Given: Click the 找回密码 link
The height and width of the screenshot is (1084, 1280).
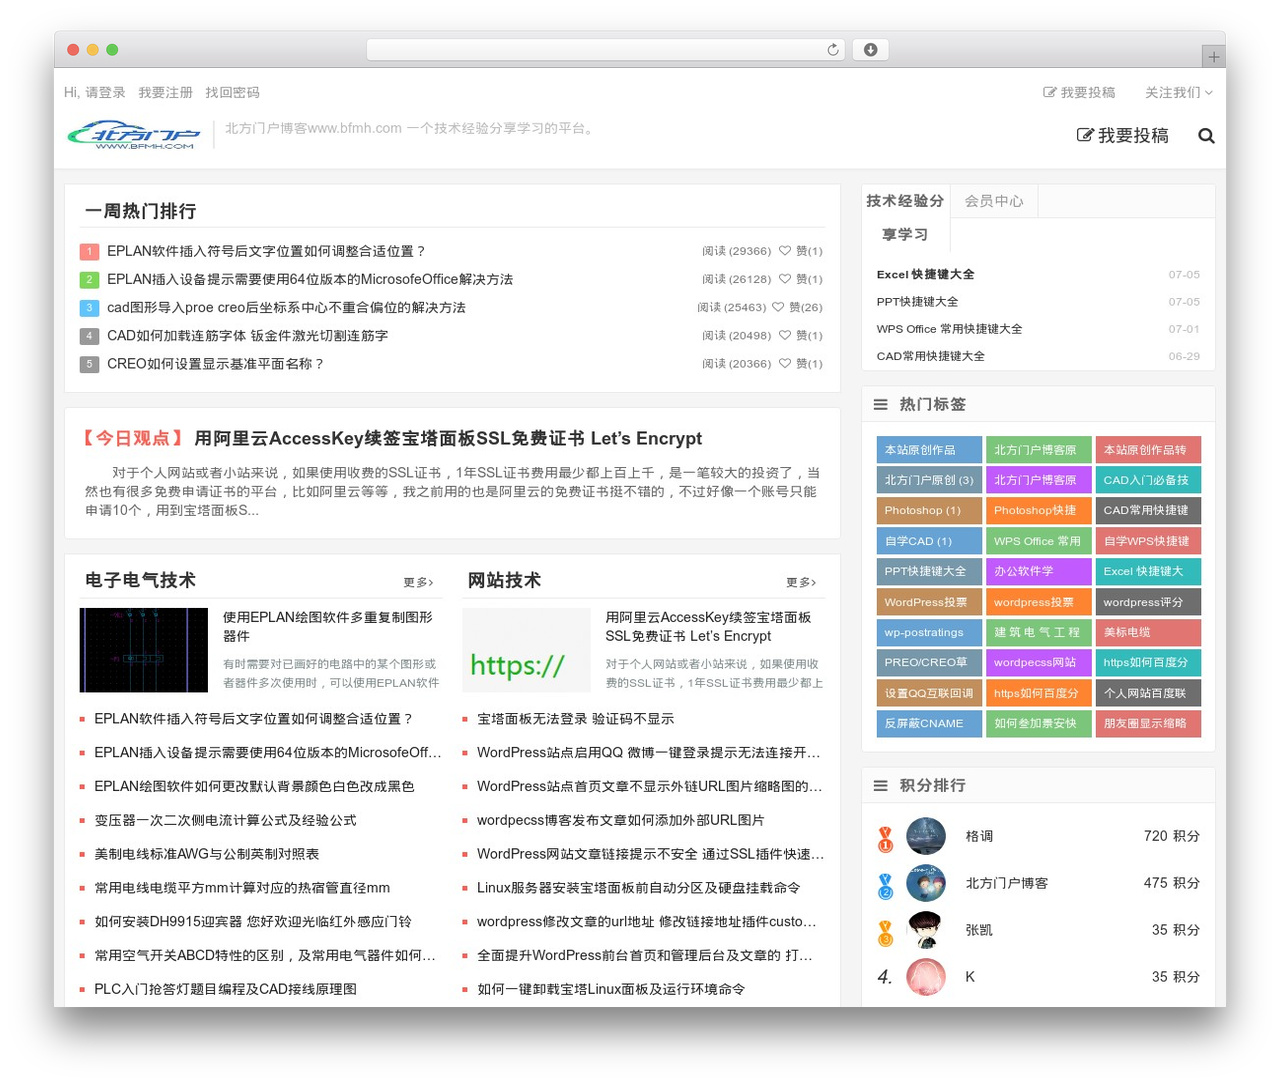Looking at the screenshot, I should 233,92.
